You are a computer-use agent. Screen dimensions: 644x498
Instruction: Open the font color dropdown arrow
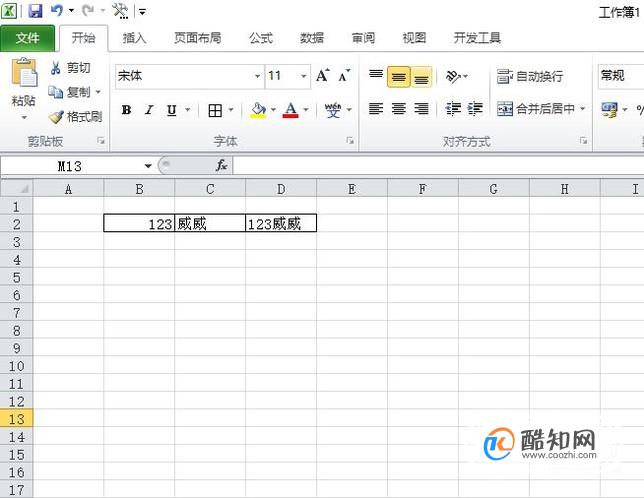(x=306, y=110)
